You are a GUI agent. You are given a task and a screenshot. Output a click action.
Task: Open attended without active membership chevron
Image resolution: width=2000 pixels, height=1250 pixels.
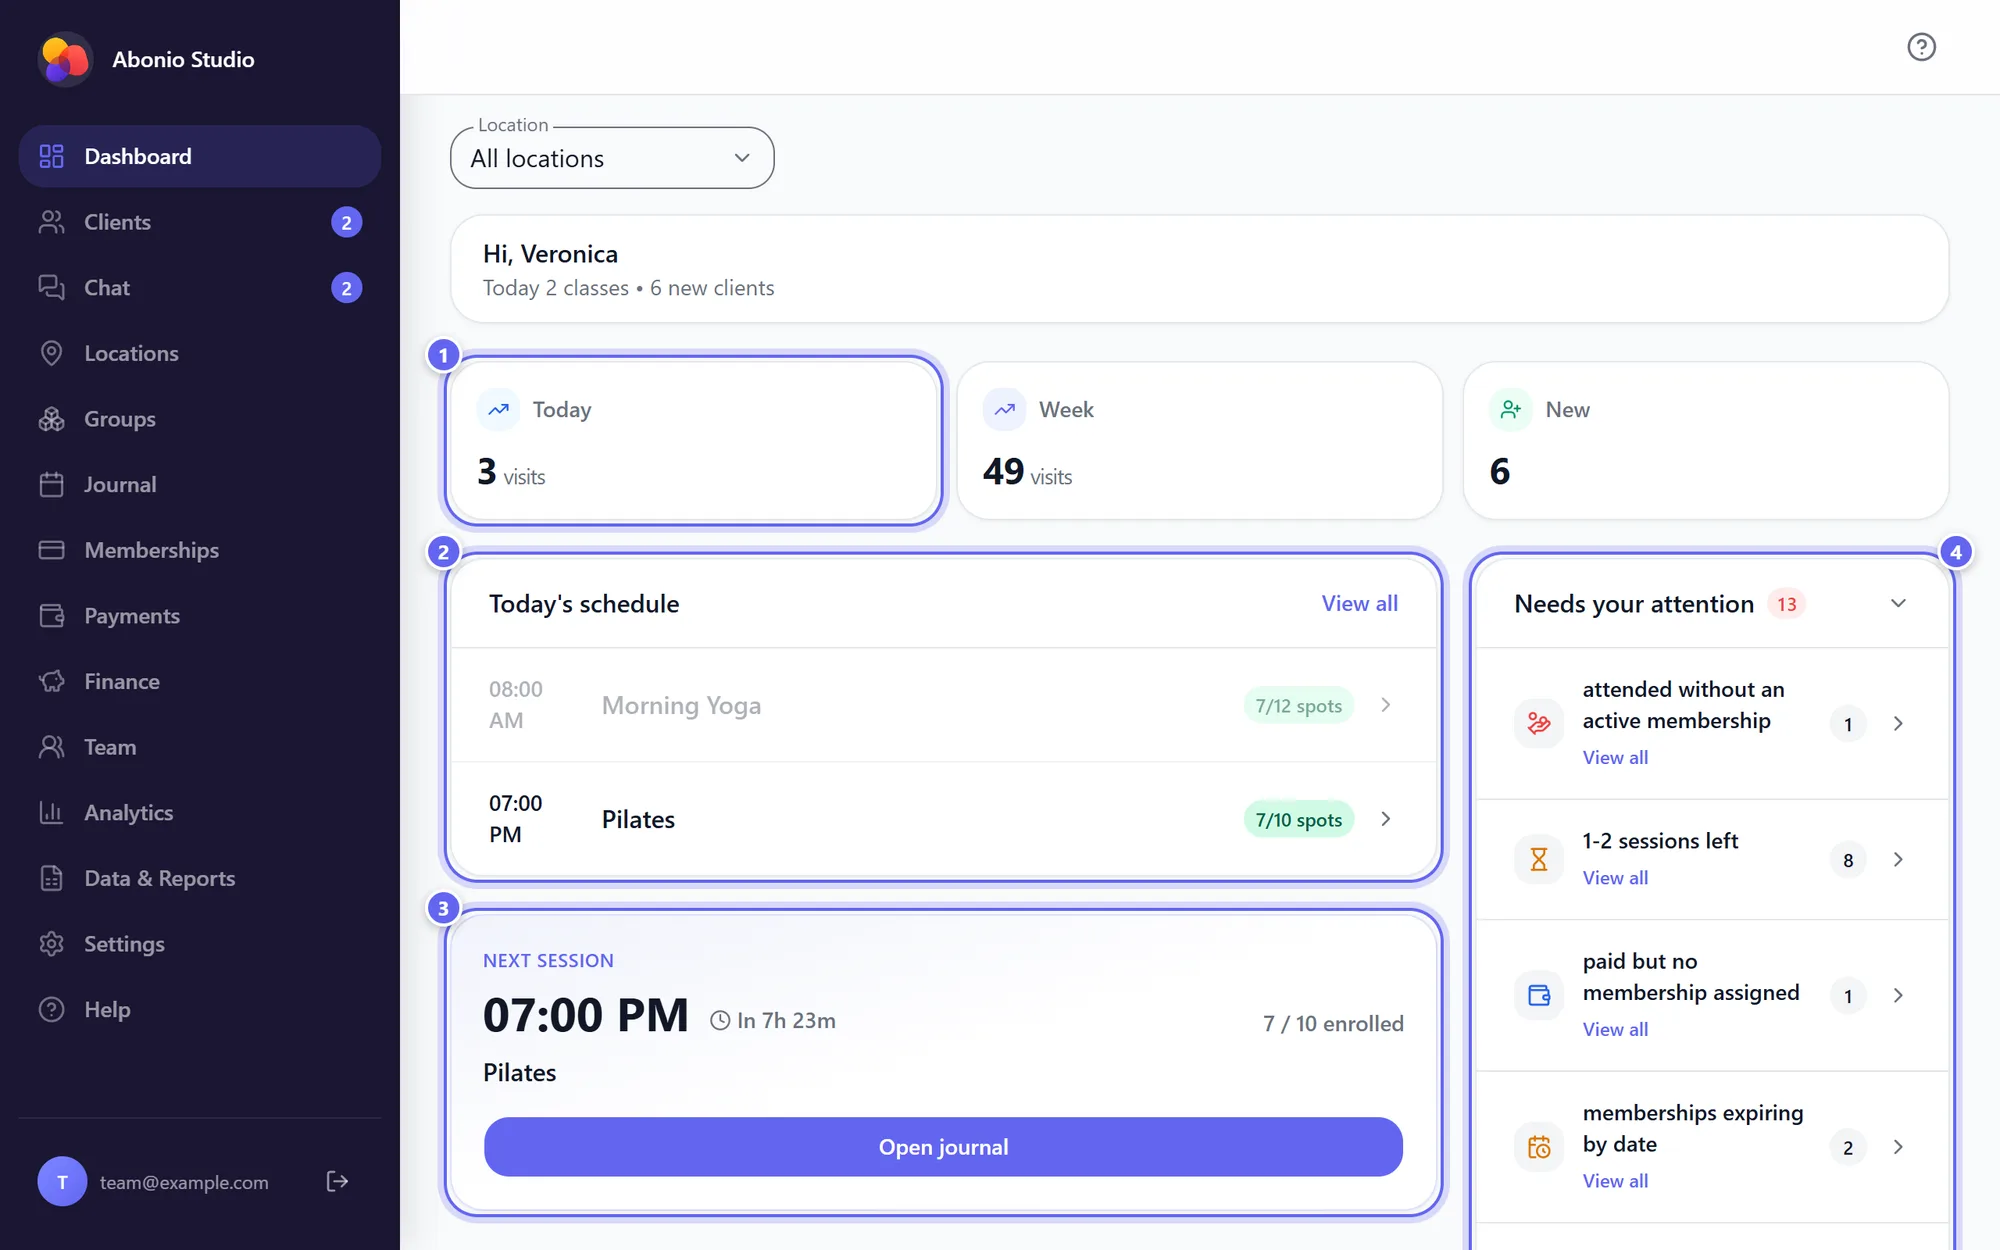[x=1898, y=723]
